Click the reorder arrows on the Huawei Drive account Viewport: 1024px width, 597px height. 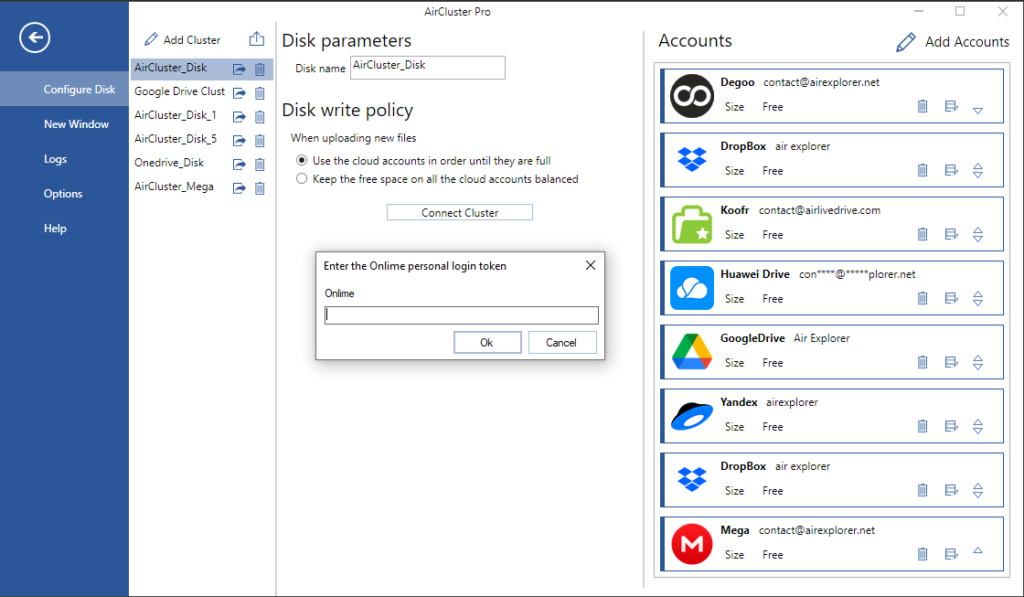point(978,298)
